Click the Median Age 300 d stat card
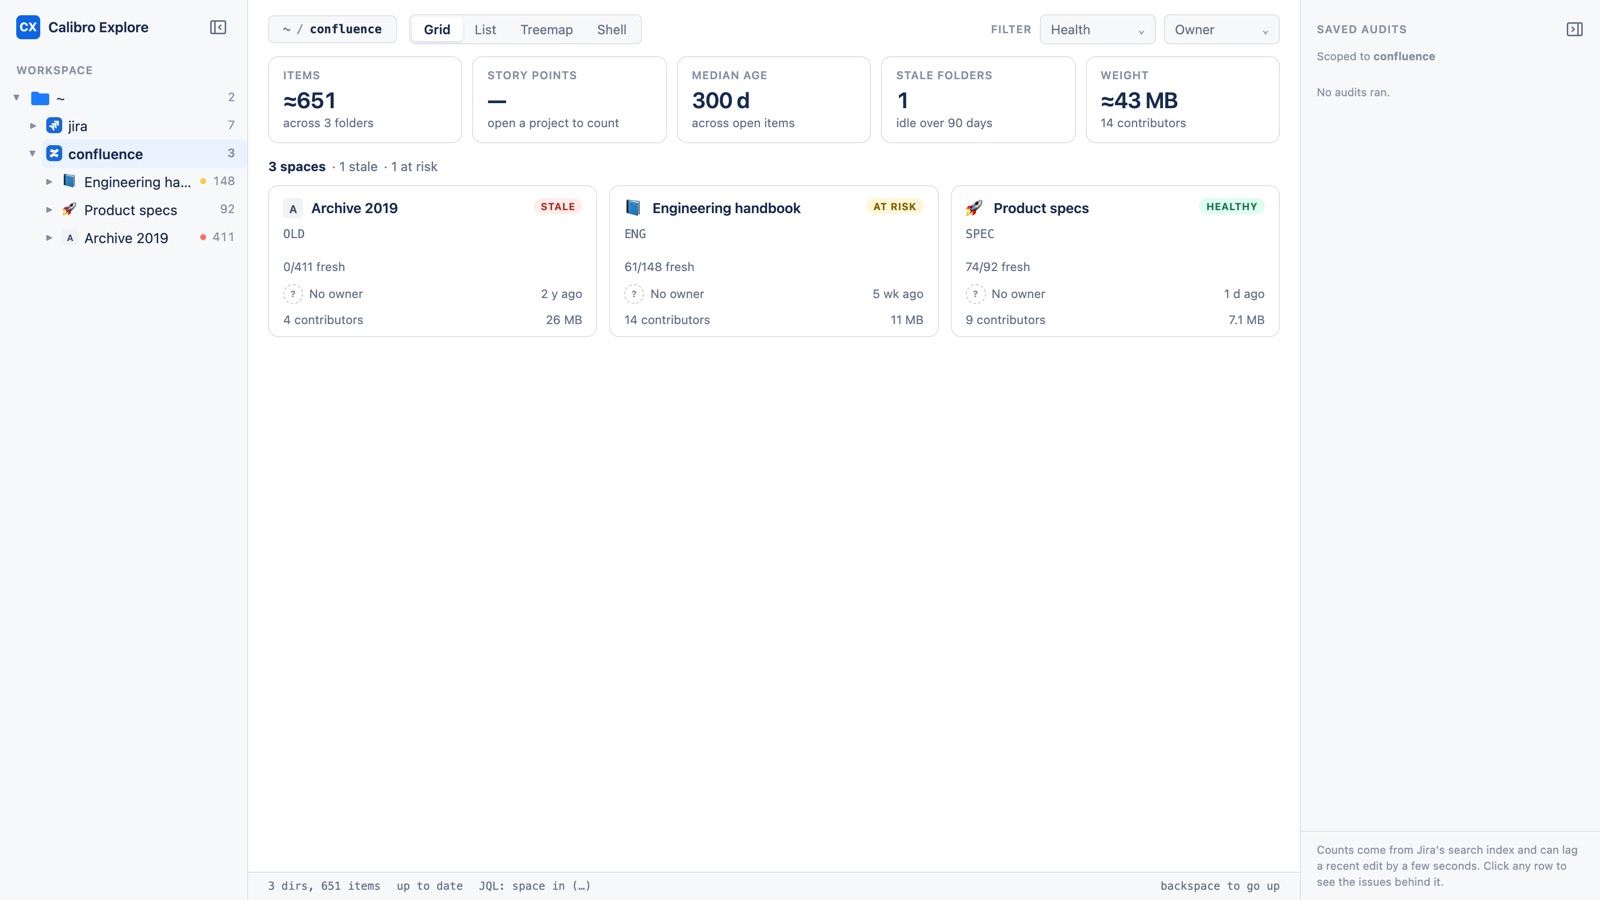1600x900 pixels. coord(774,100)
